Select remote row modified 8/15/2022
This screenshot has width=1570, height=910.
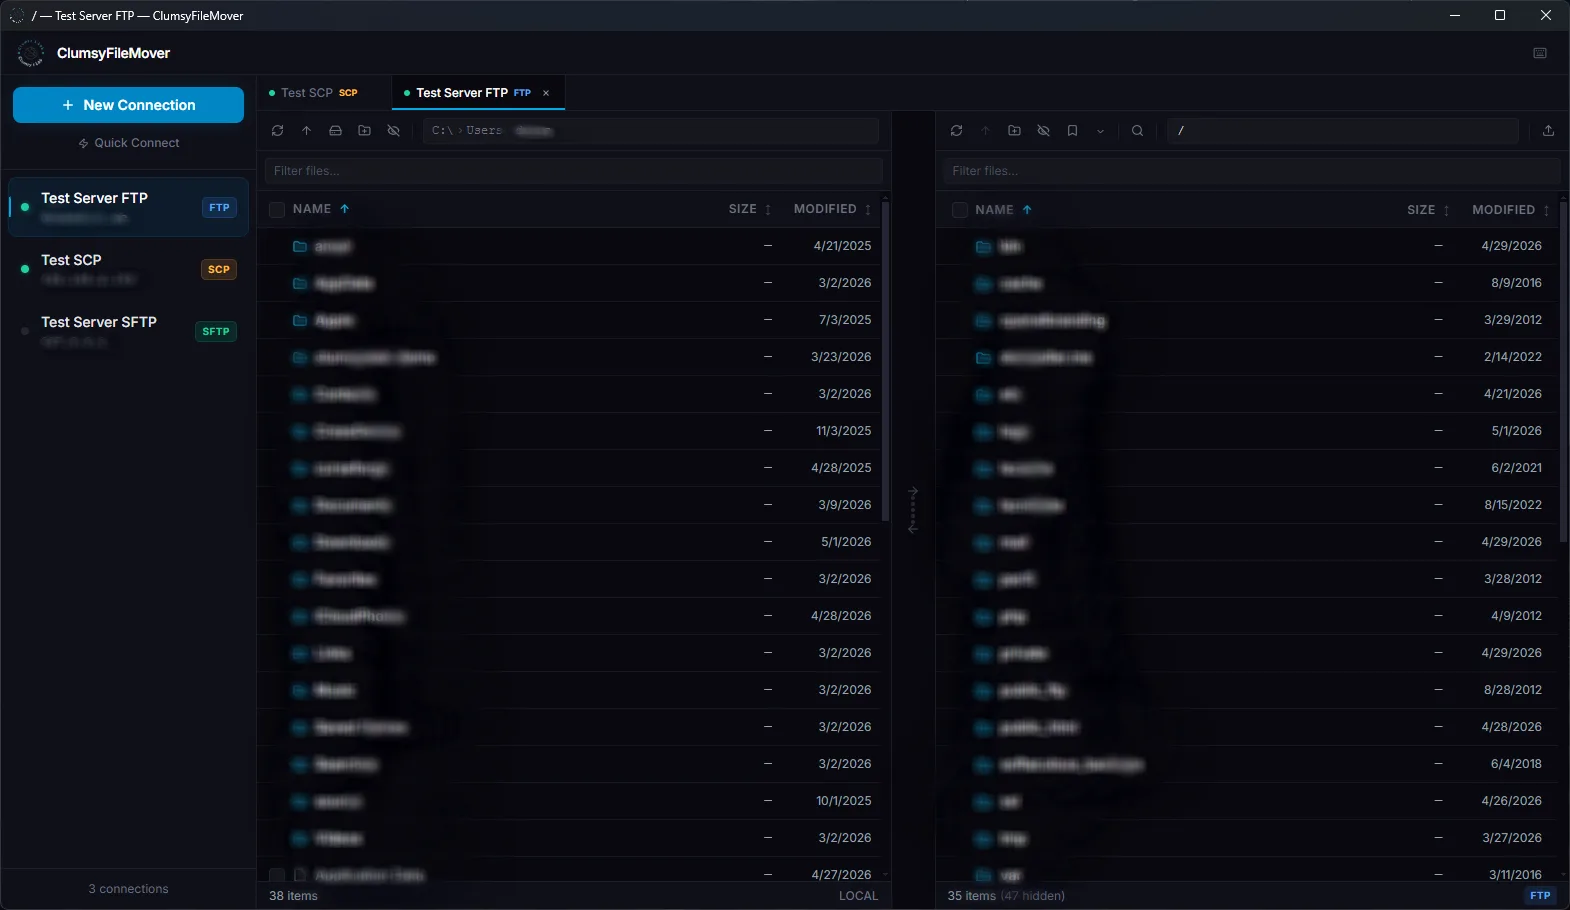click(1248, 505)
